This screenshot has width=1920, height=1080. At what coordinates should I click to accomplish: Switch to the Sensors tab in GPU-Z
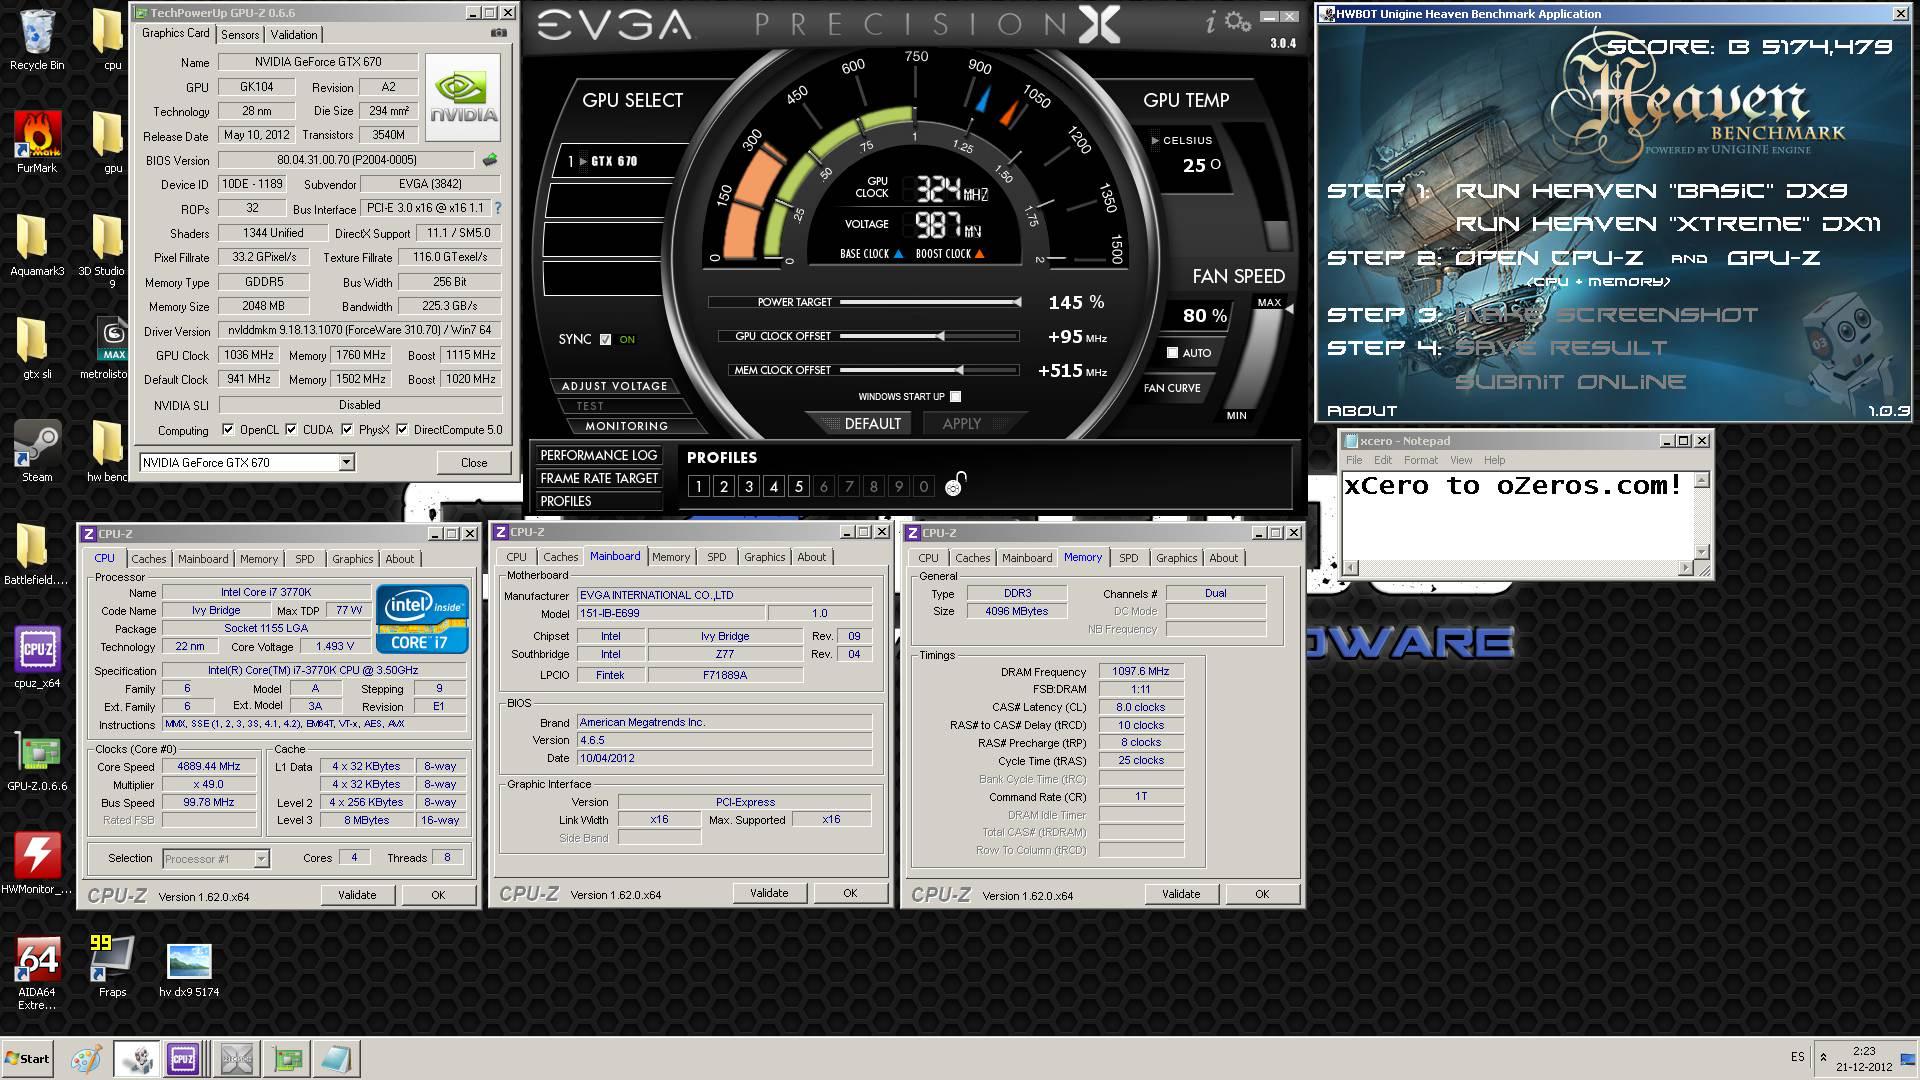(240, 34)
